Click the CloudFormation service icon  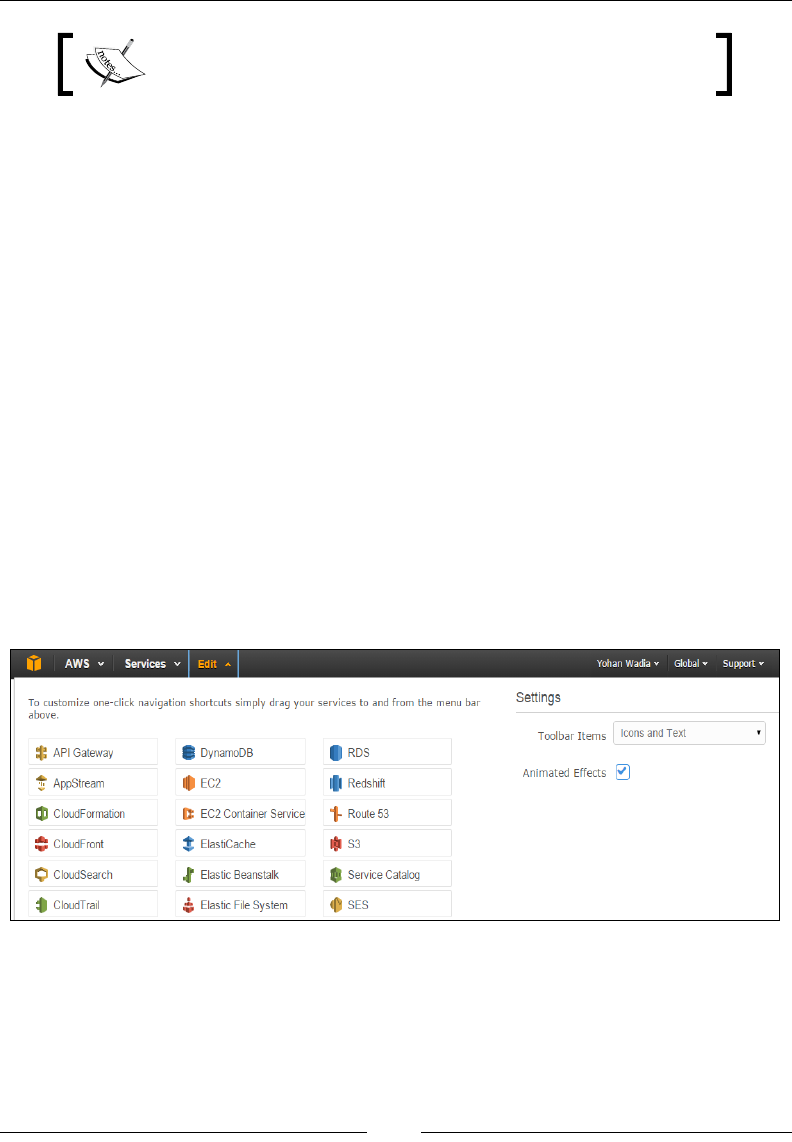tap(42, 814)
